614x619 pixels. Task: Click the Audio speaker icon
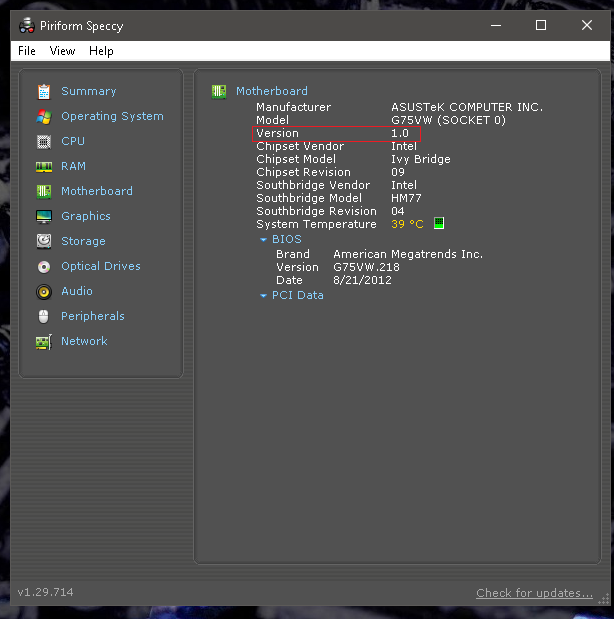44,292
